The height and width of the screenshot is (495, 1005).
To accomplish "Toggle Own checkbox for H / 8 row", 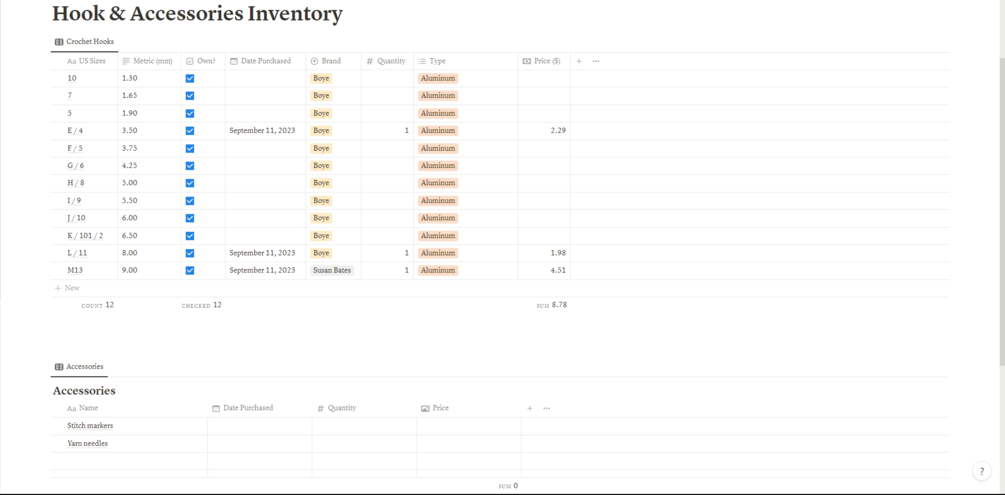I will [190, 183].
